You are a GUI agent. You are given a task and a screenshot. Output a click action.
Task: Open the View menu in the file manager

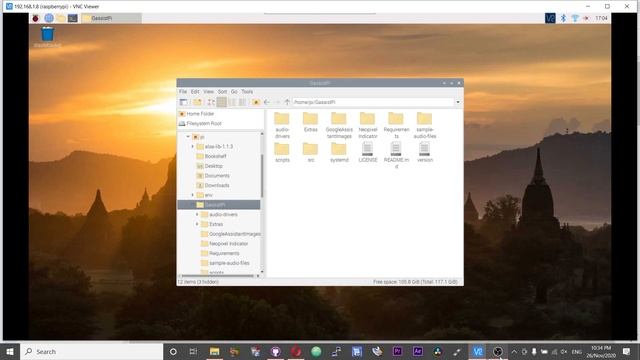209,92
